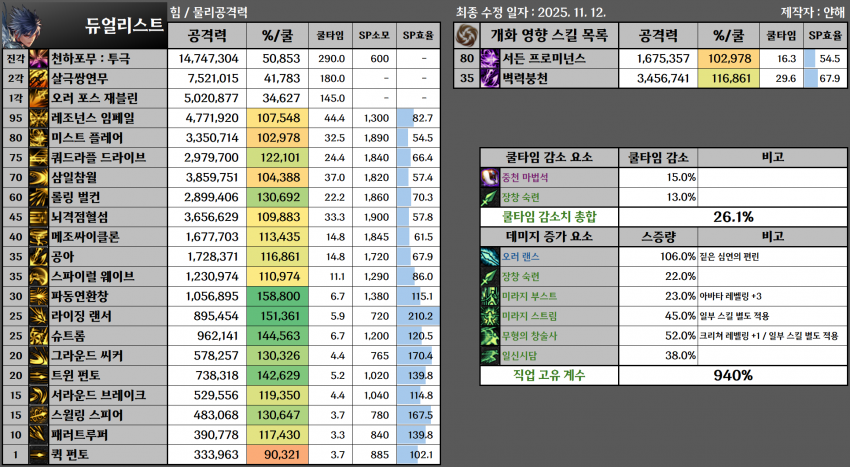Select the 파동연환창 skill icon
The height and width of the screenshot is (467, 850).
pos(40,296)
